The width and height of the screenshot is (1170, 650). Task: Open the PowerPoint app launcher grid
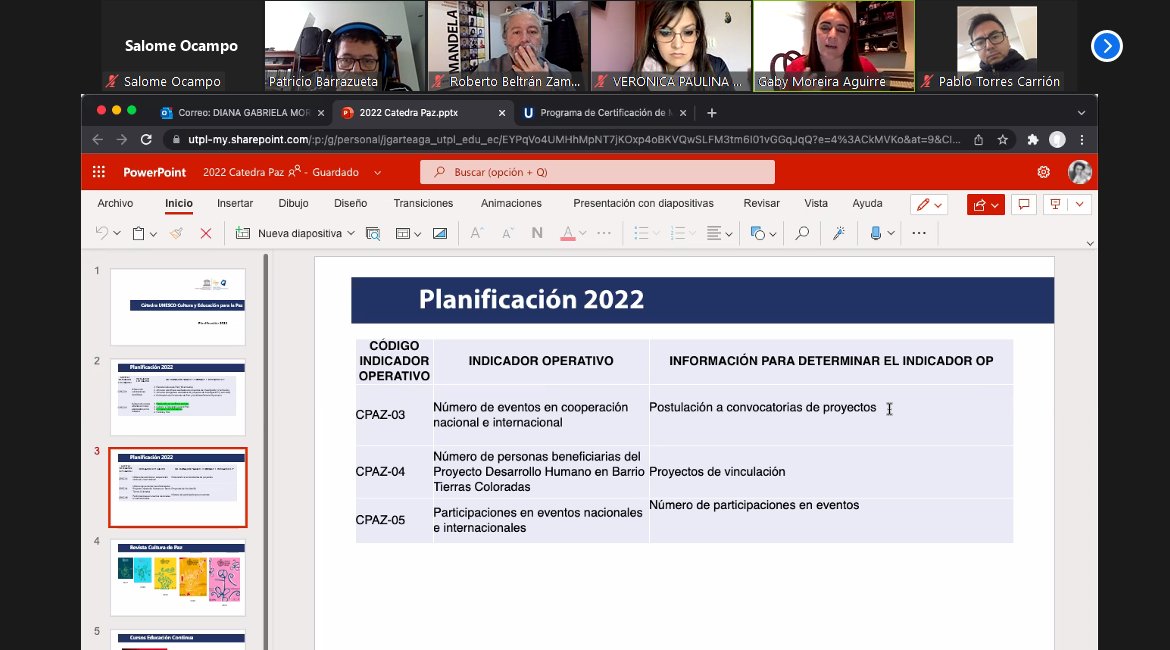[x=98, y=172]
